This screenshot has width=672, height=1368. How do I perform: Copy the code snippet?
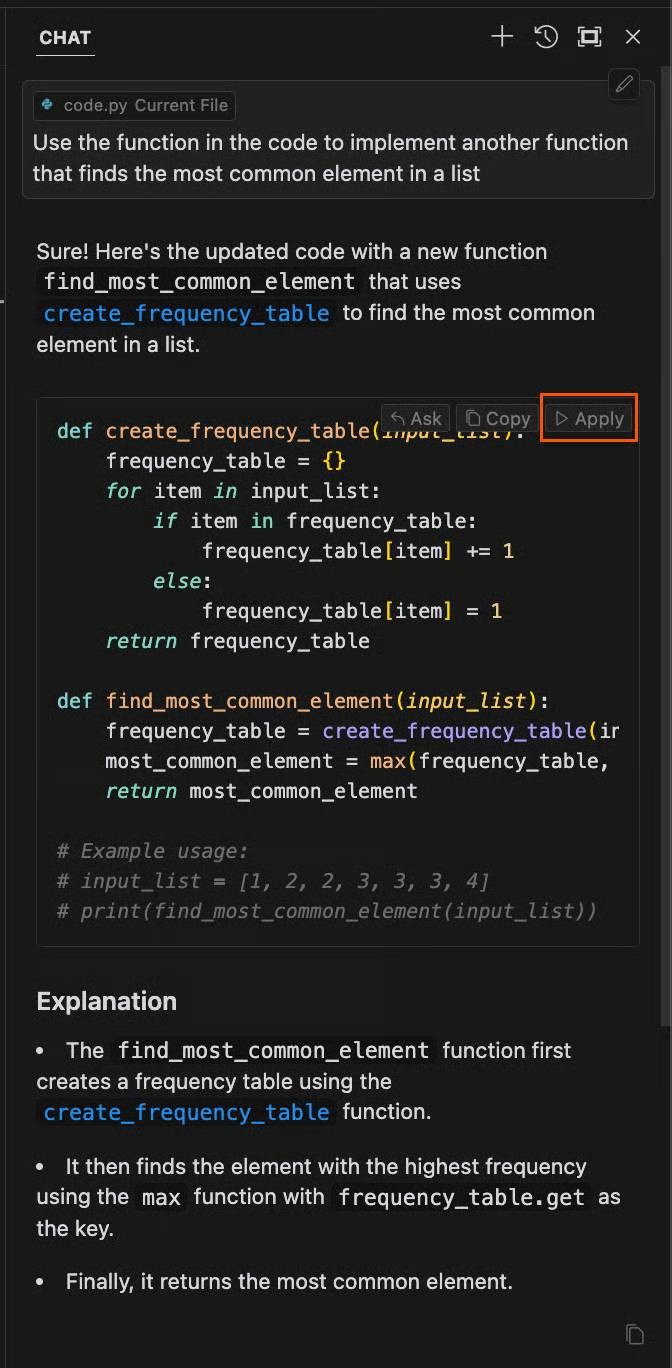point(497,418)
